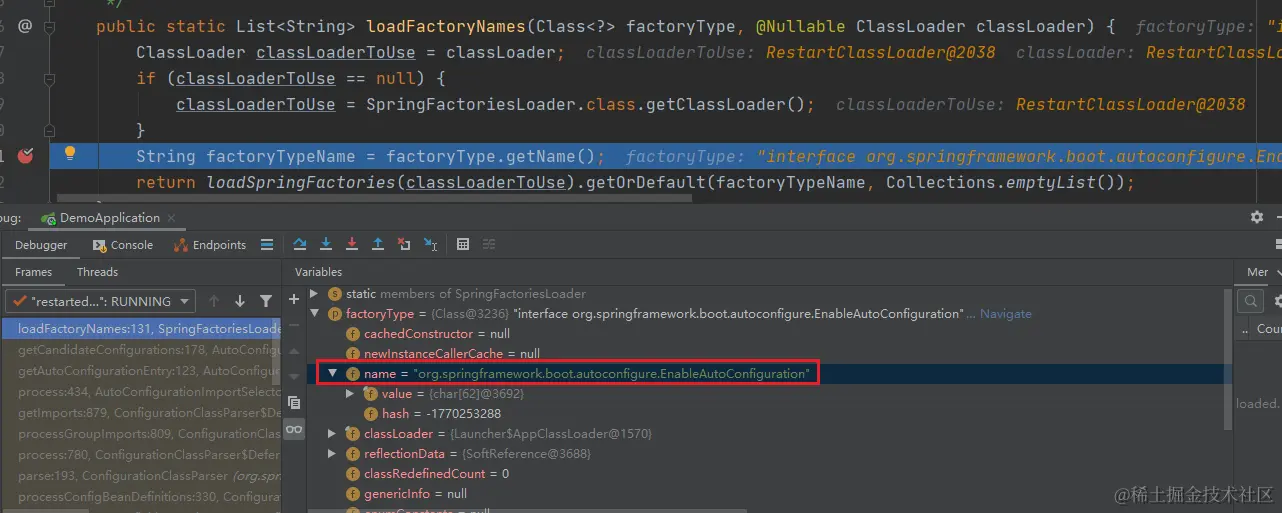Switch to the Debugger tab

tap(41, 245)
